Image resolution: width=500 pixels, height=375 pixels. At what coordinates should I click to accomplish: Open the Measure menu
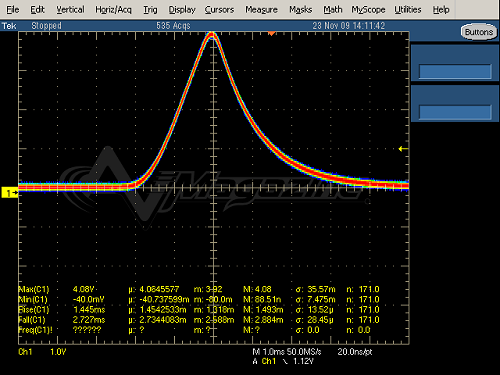tap(261, 10)
